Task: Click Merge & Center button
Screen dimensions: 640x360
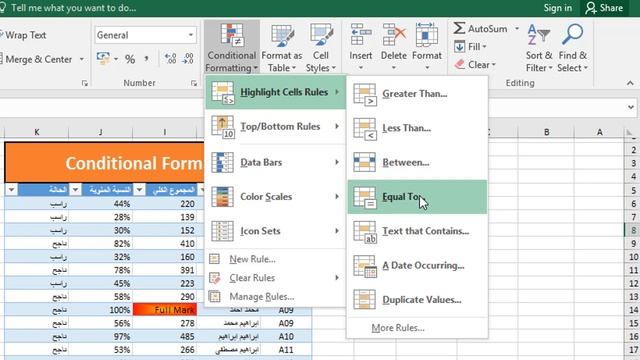Action: (37, 60)
